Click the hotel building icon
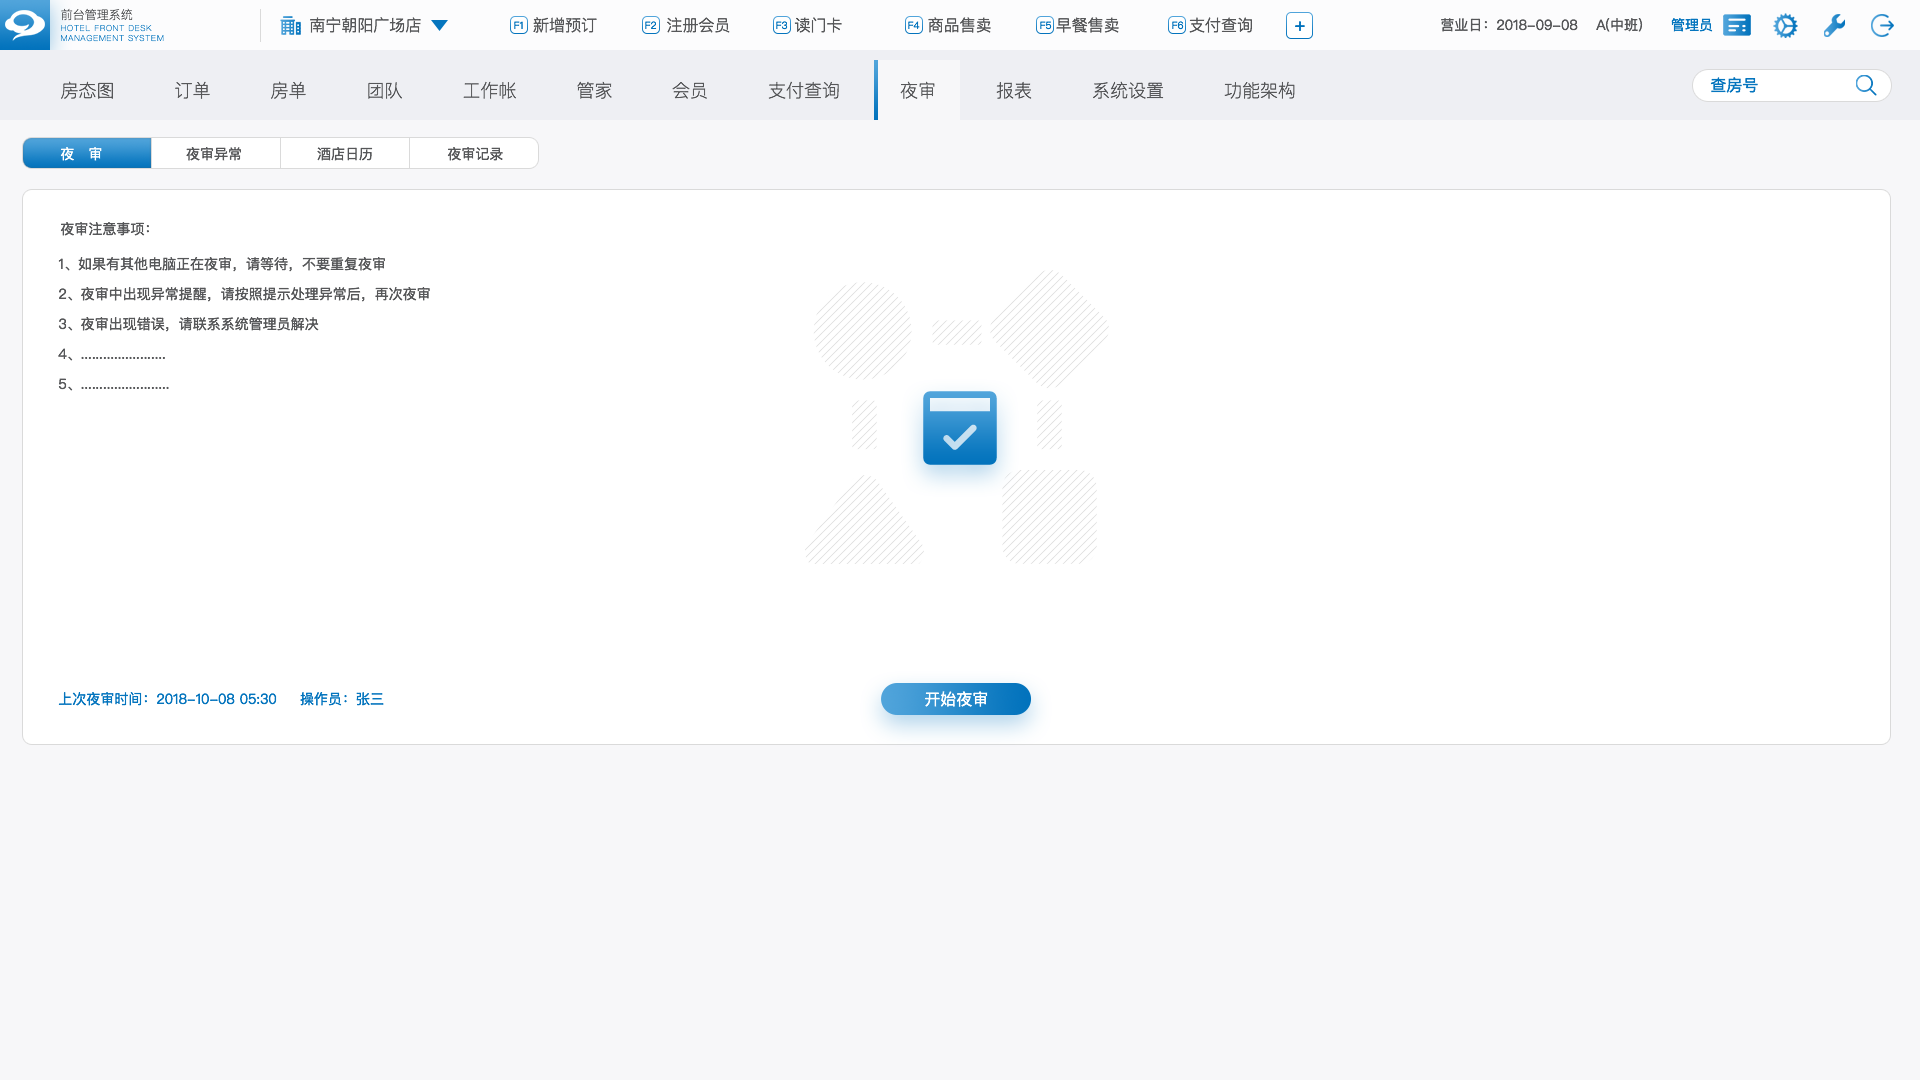This screenshot has width=1920, height=1080. coord(290,26)
